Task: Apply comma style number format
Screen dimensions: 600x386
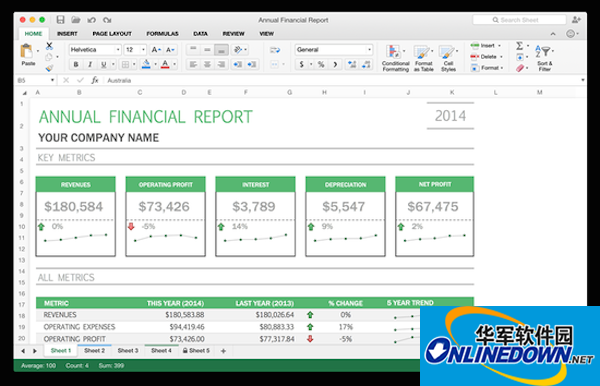Action: [335, 64]
